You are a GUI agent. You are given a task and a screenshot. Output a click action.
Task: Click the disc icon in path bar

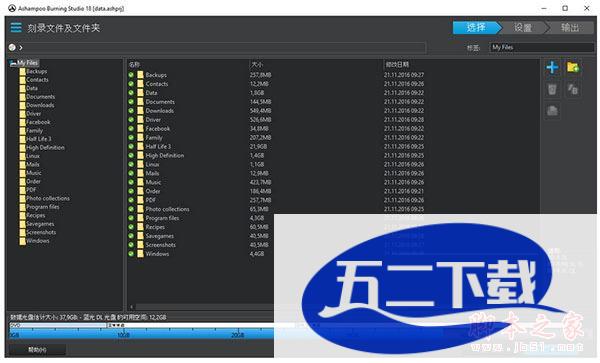point(12,47)
